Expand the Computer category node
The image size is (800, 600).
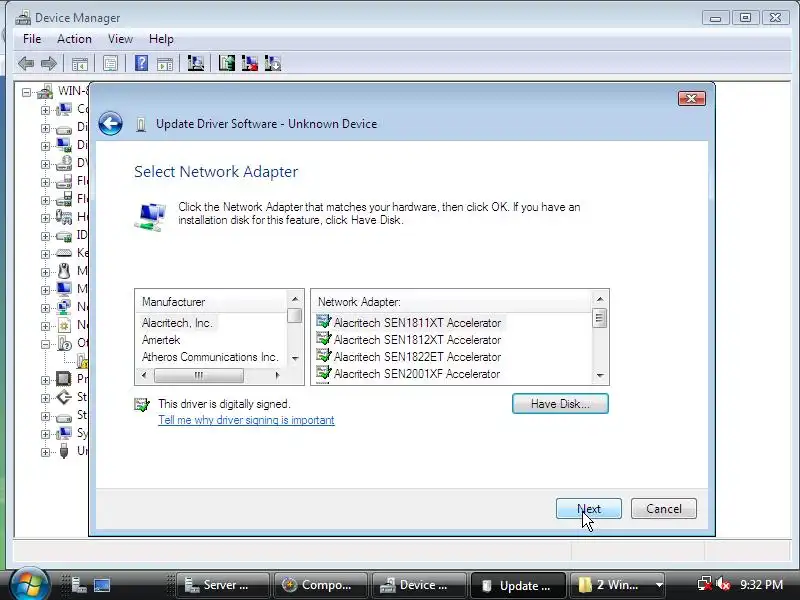click(x=45, y=110)
